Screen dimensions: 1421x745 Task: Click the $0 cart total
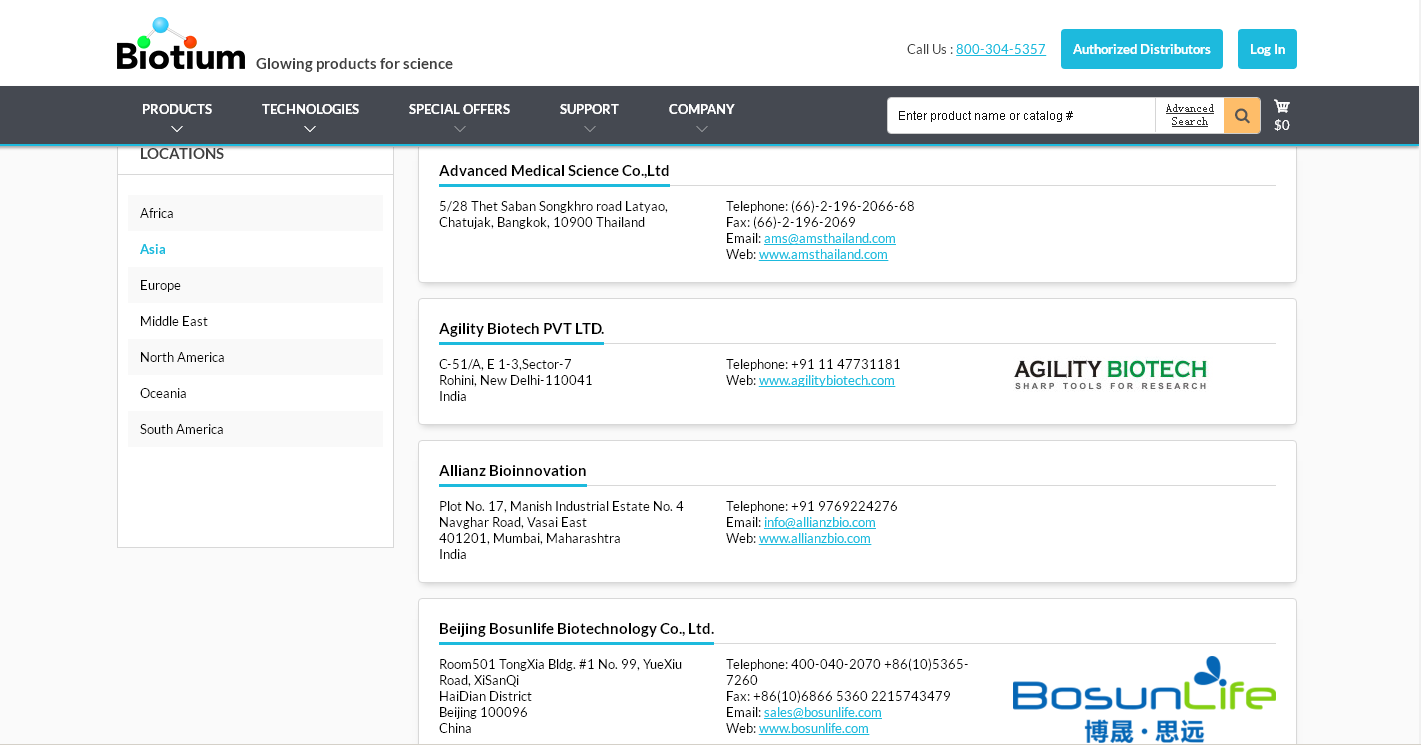pyautogui.click(x=1282, y=125)
